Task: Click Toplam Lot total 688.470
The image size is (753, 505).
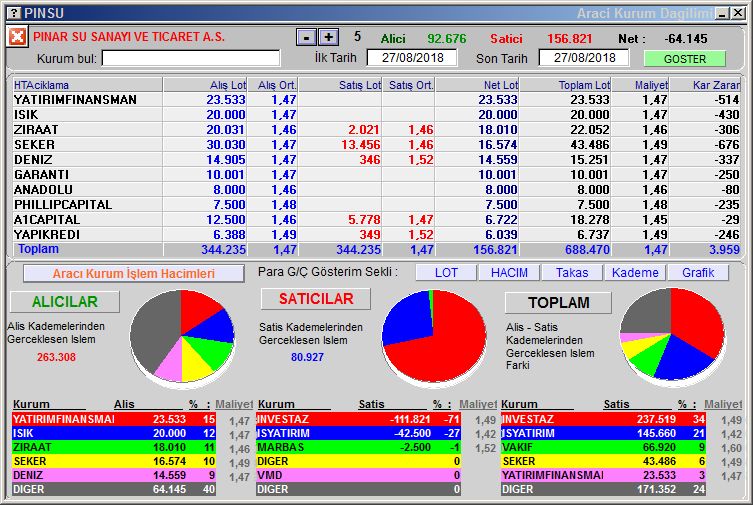Action: [587, 250]
